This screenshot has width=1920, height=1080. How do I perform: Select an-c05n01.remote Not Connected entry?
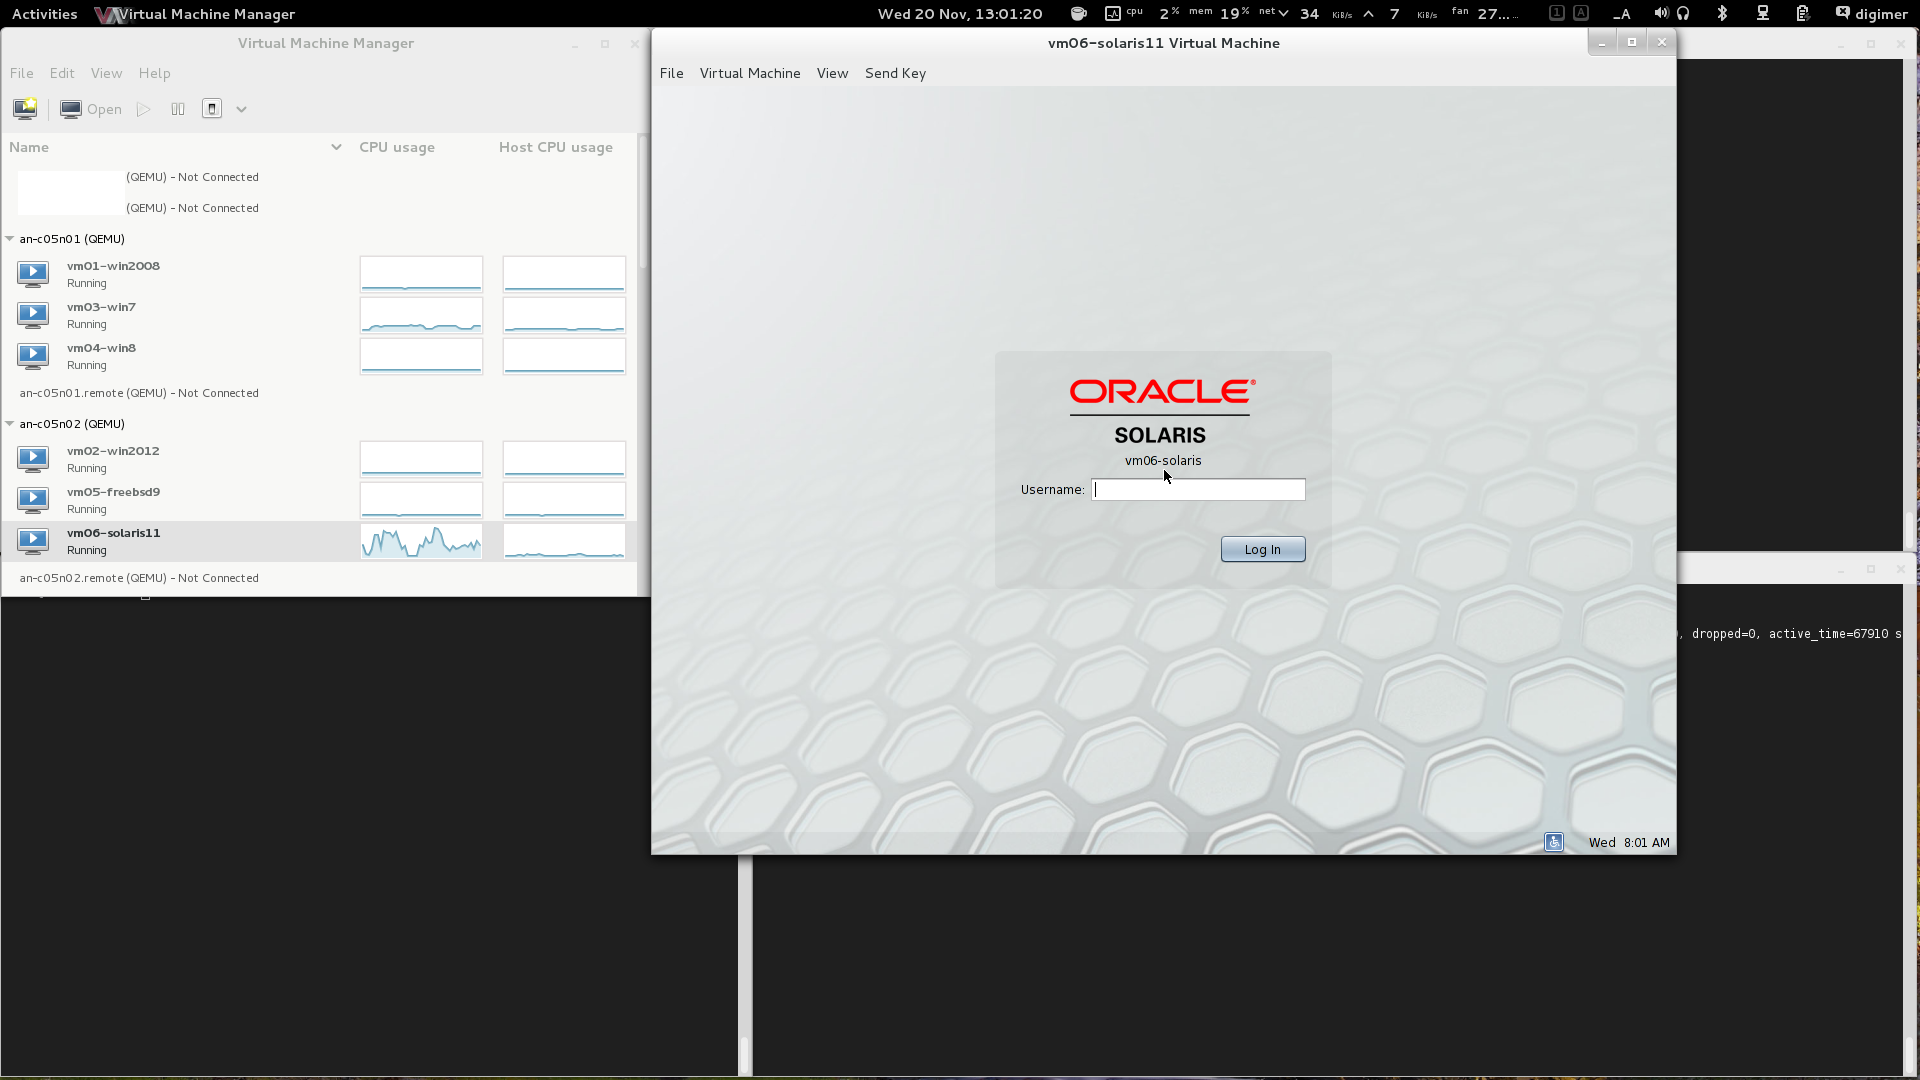pos(139,393)
